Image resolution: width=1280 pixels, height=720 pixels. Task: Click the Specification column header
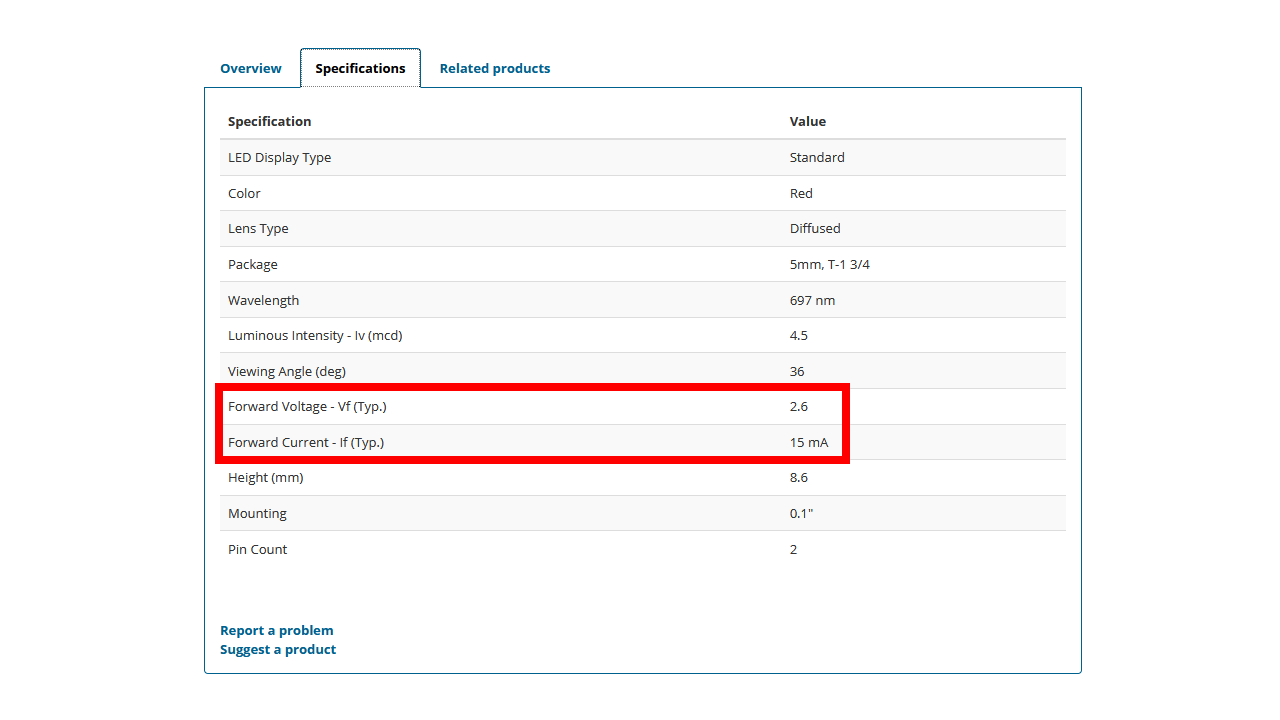coord(269,121)
